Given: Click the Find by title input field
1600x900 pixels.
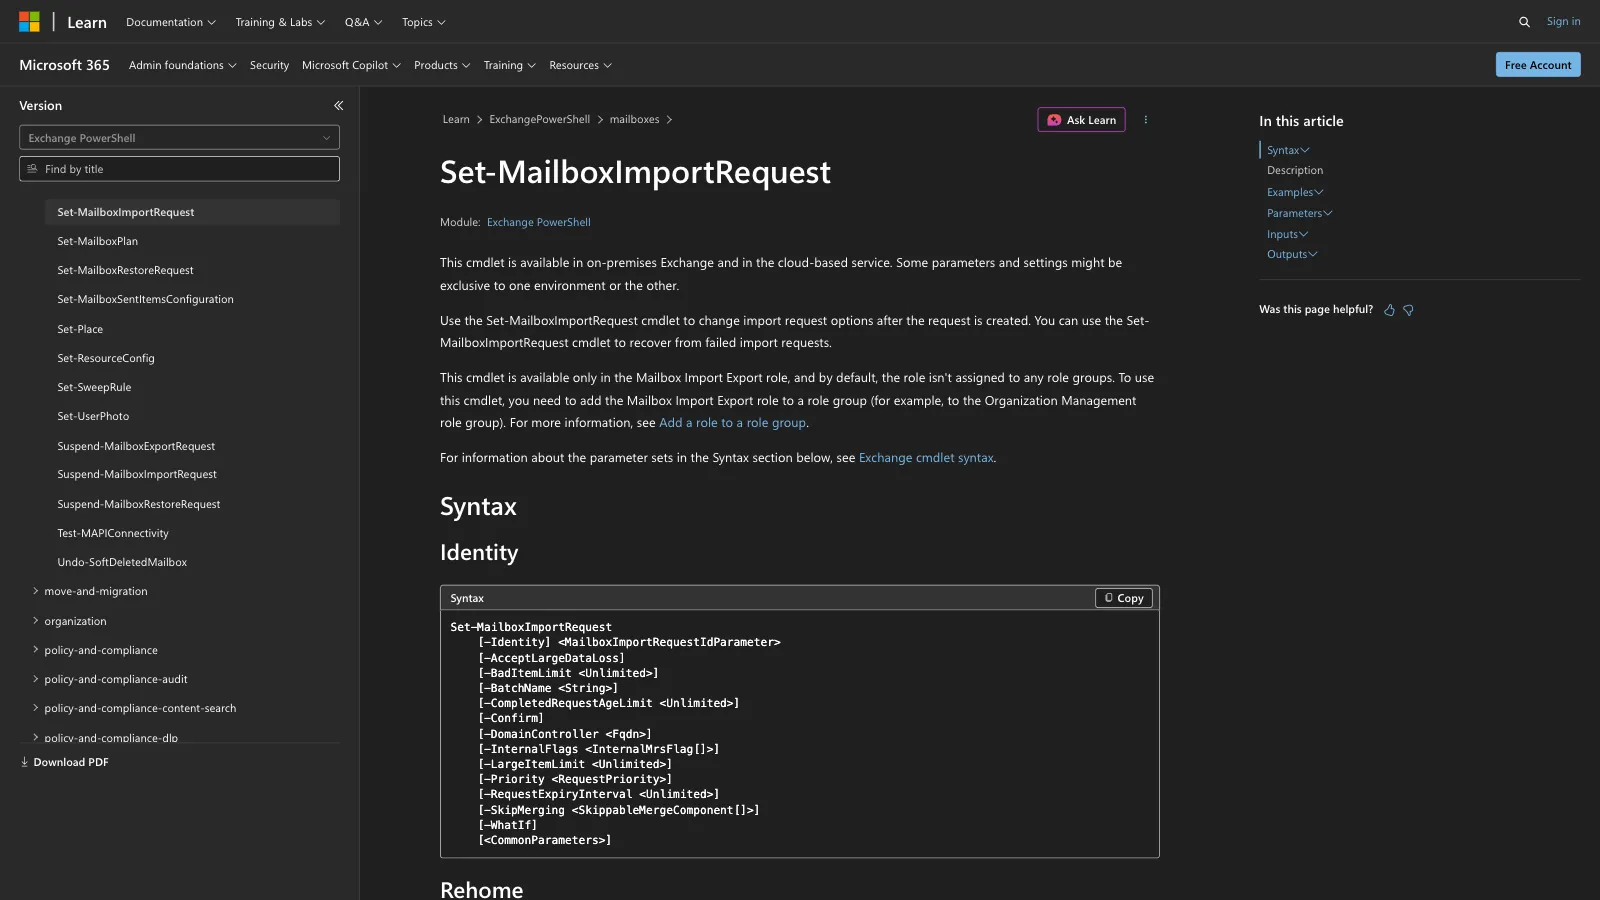Looking at the screenshot, I should [179, 169].
